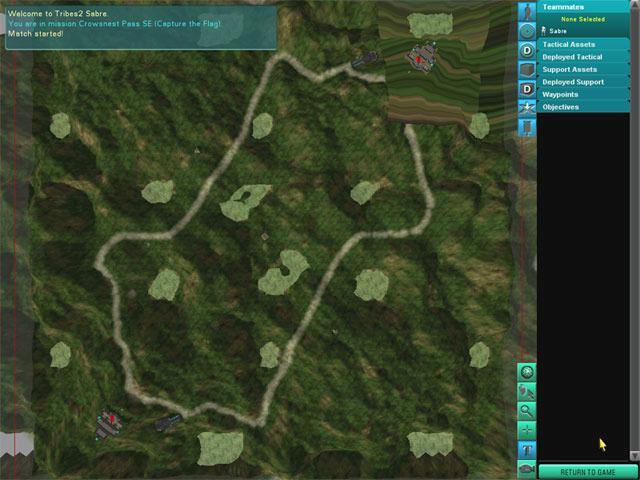Expand the Support Assets category
This screenshot has height=480, width=640.
[583, 69]
